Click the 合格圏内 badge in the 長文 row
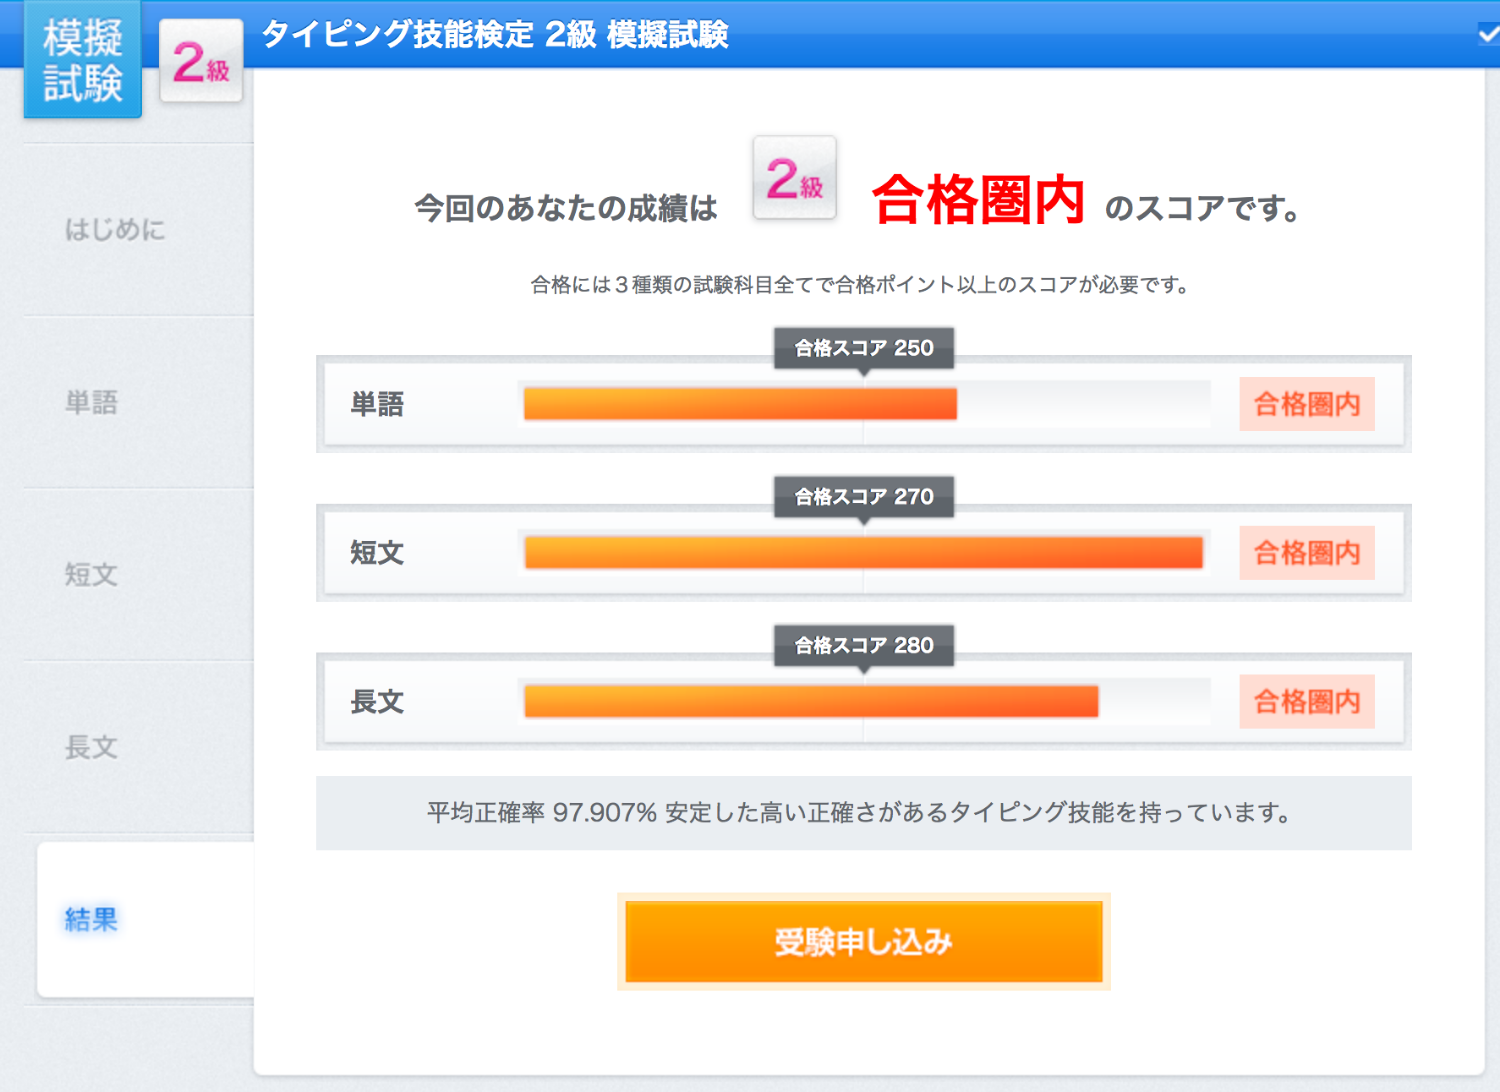 1307,702
